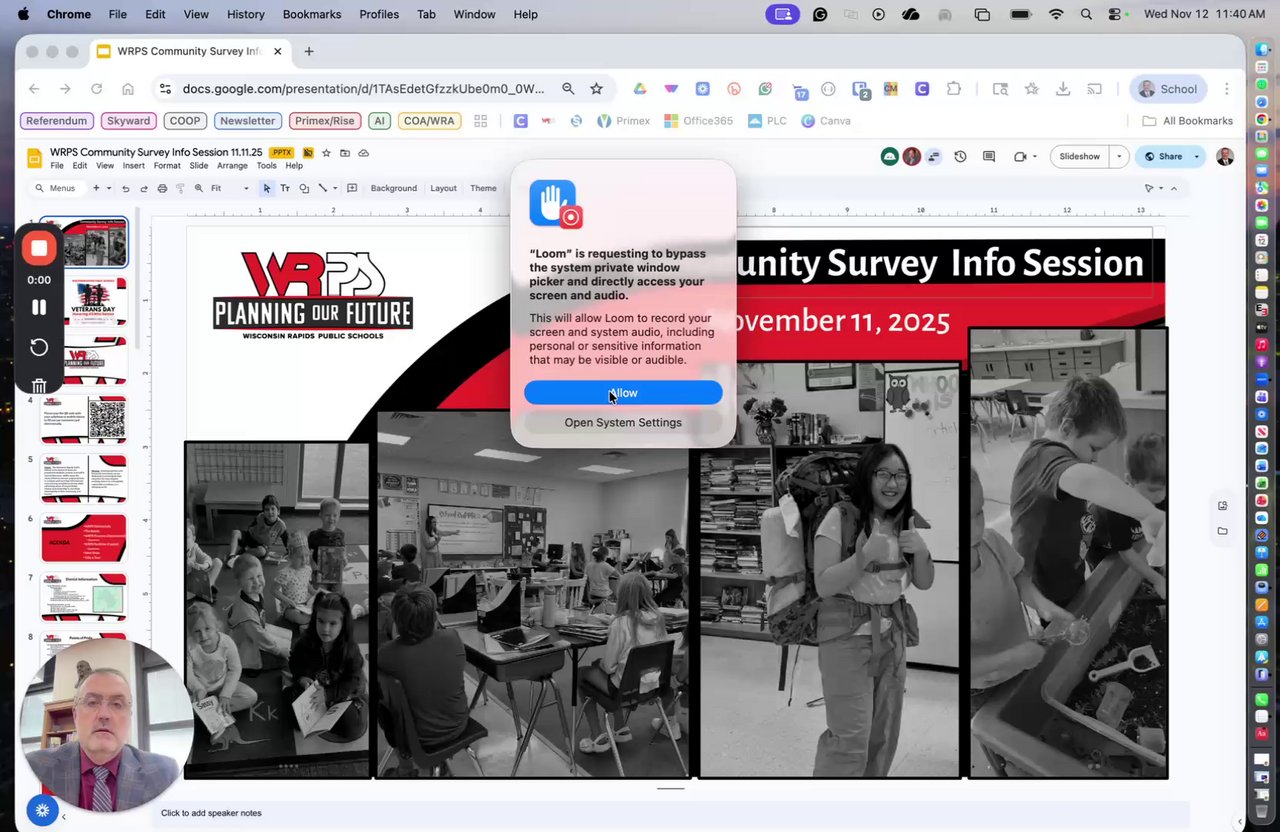The image size is (1280, 832).
Task: Open the Tools menu in Slides
Action: [266, 166]
